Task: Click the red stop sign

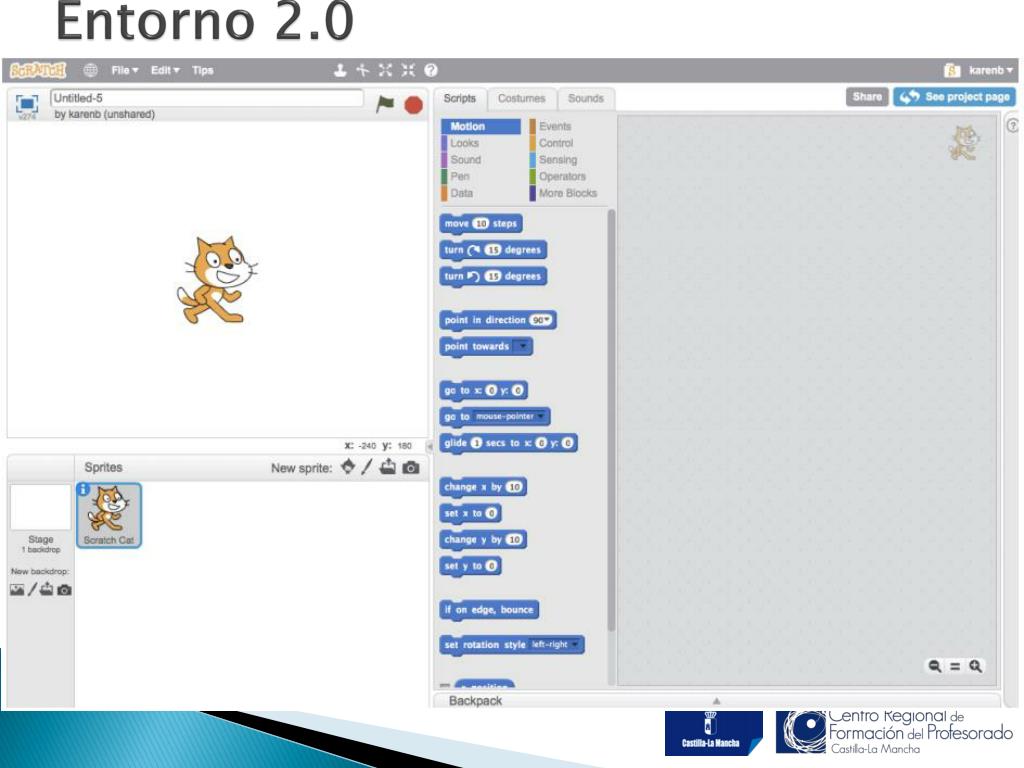Action: (413, 104)
